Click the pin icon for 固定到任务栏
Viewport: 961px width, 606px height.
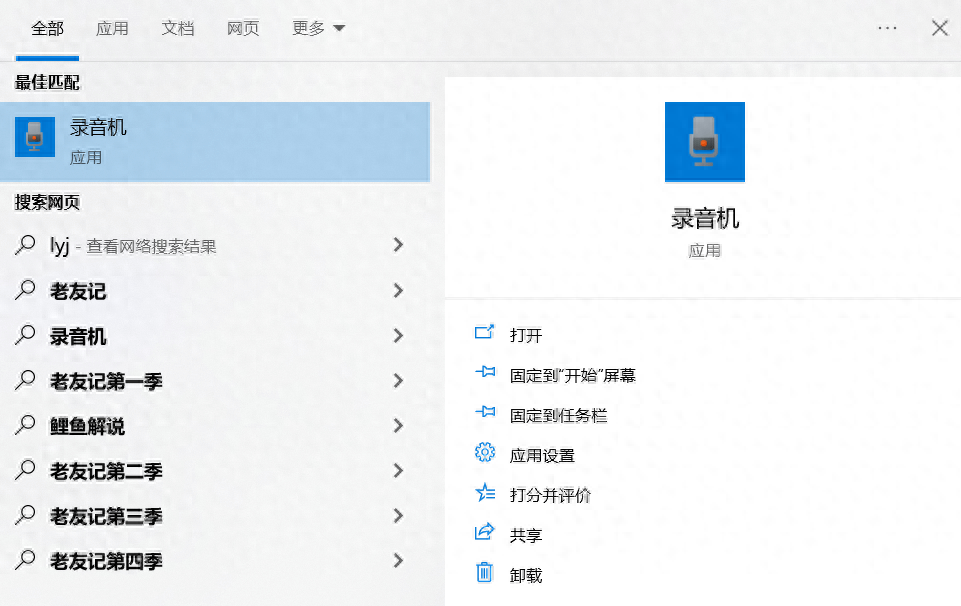[485, 414]
